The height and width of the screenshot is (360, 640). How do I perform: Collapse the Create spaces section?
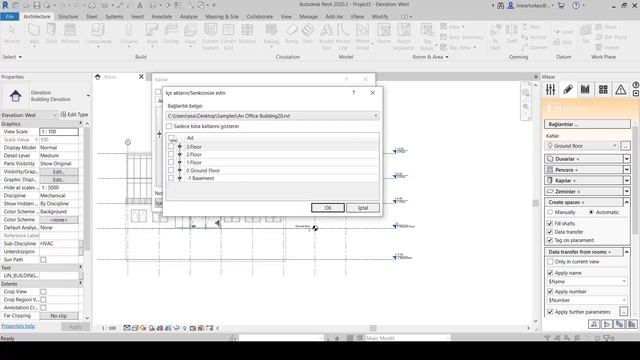pyautogui.click(x=627, y=202)
